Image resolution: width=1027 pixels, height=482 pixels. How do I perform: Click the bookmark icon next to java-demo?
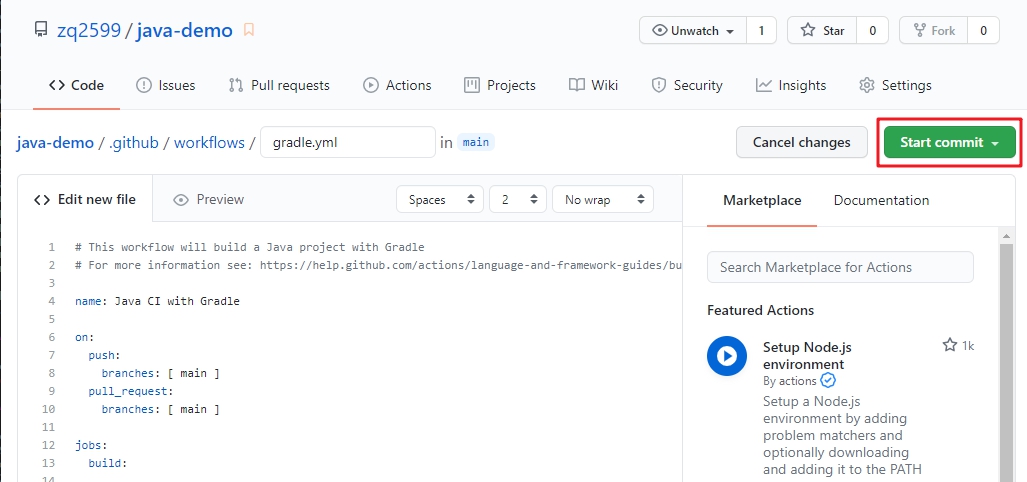(x=248, y=30)
